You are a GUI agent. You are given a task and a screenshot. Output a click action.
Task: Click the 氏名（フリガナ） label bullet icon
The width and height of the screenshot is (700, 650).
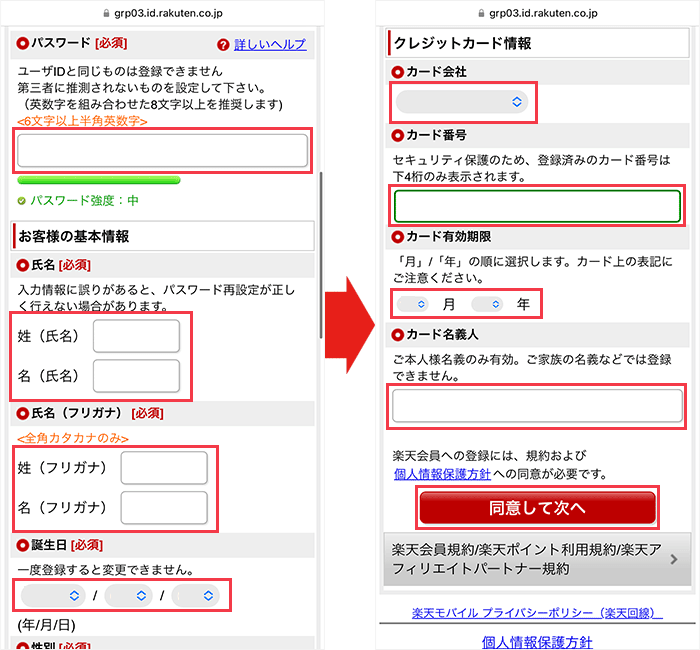22,413
